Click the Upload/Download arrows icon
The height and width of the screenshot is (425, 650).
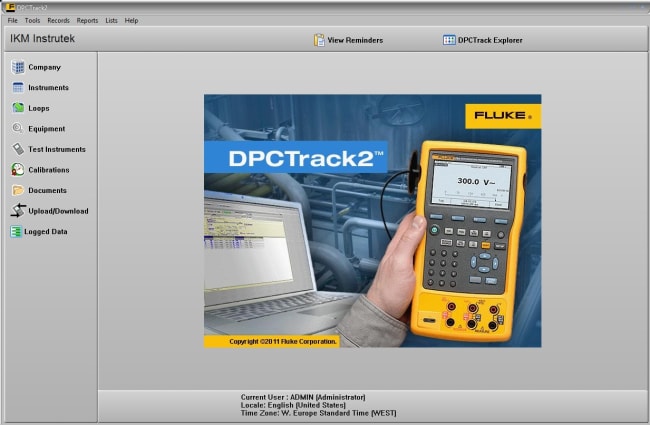tap(18, 211)
